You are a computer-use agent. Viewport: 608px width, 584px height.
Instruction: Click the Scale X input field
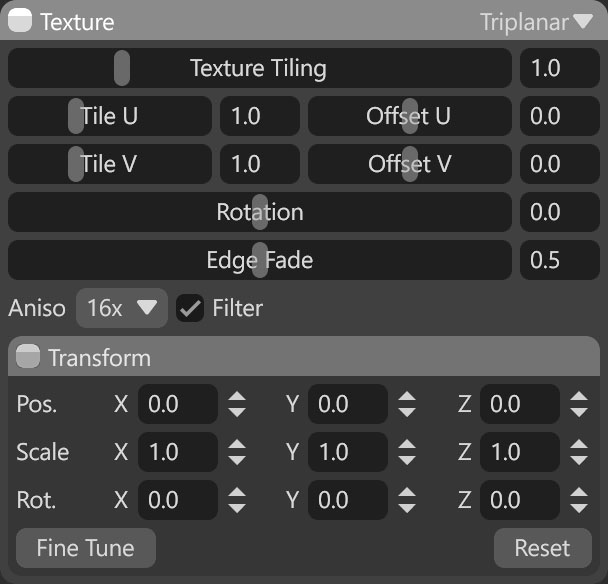point(178,452)
